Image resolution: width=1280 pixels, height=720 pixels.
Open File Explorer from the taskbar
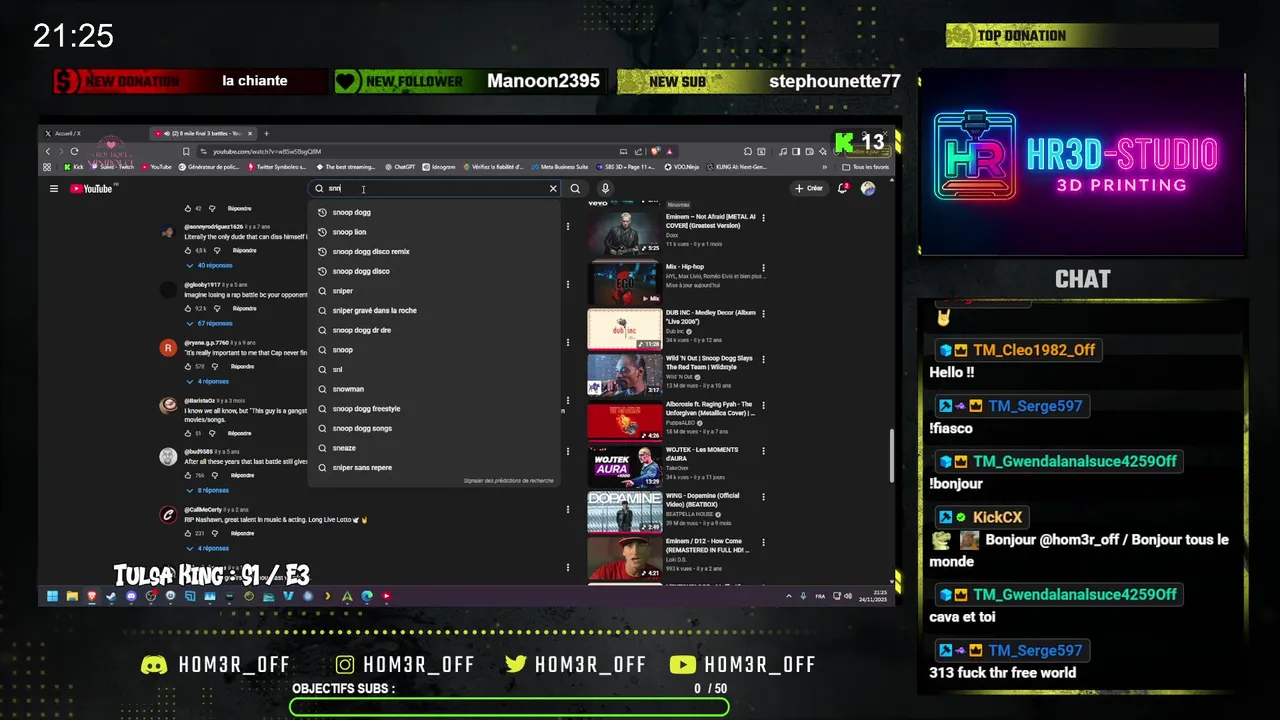[72, 596]
